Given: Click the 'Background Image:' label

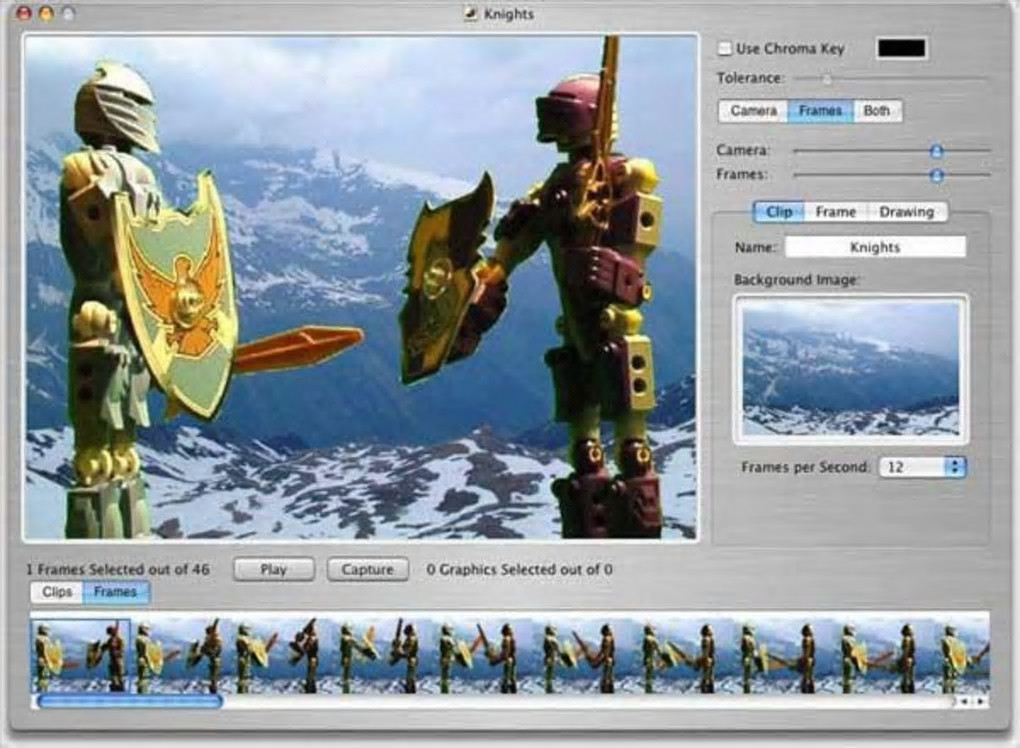Looking at the screenshot, I should pos(796,280).
